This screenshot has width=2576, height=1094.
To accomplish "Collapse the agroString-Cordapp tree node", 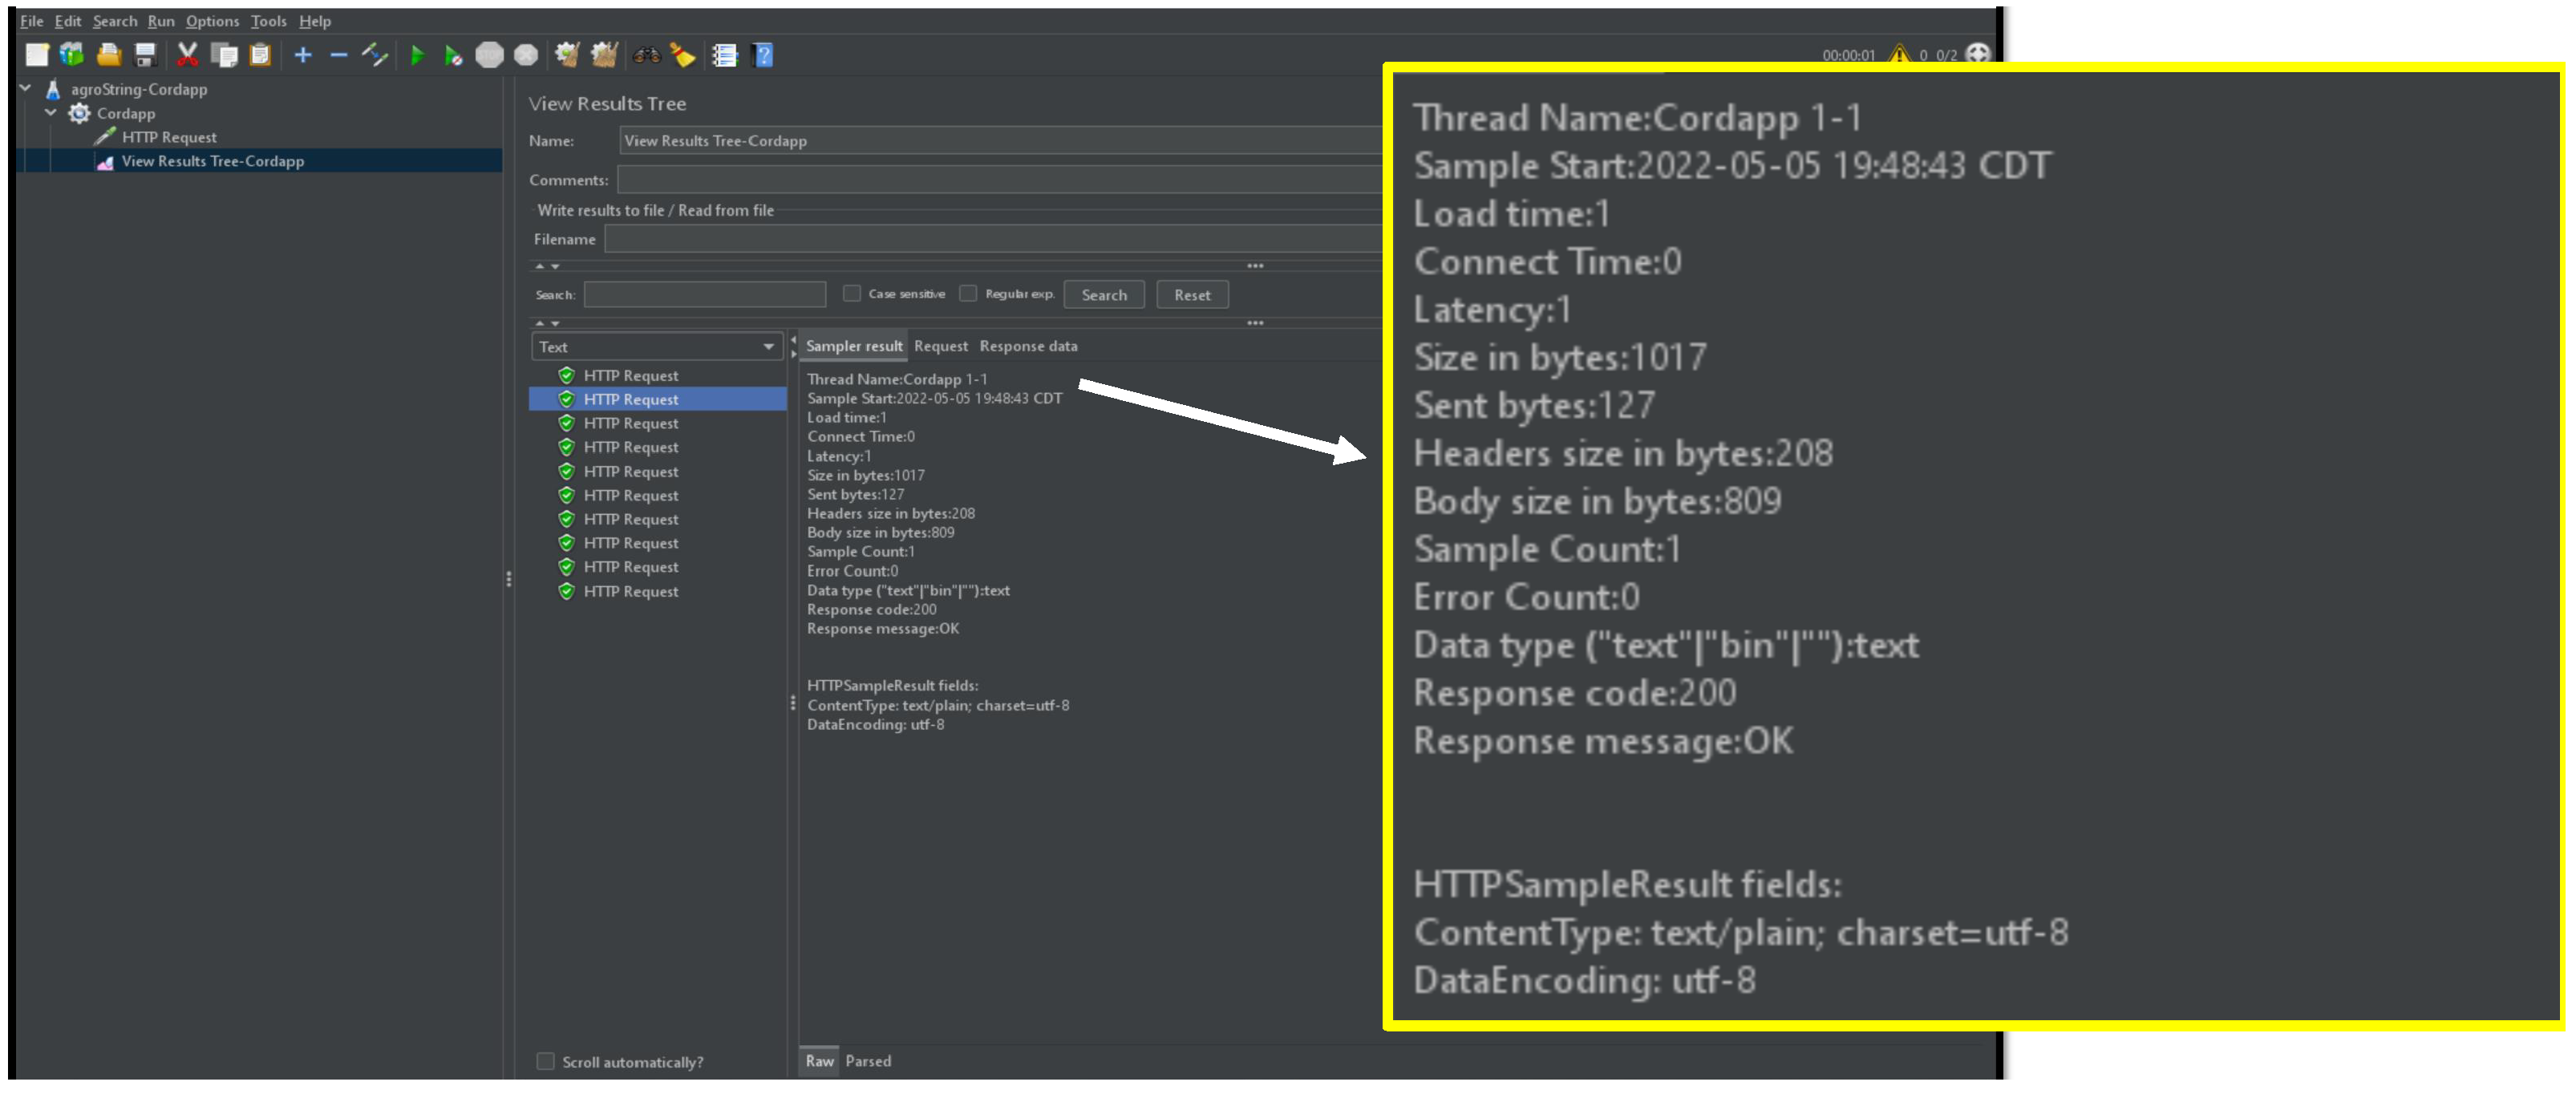I will 26,88.
